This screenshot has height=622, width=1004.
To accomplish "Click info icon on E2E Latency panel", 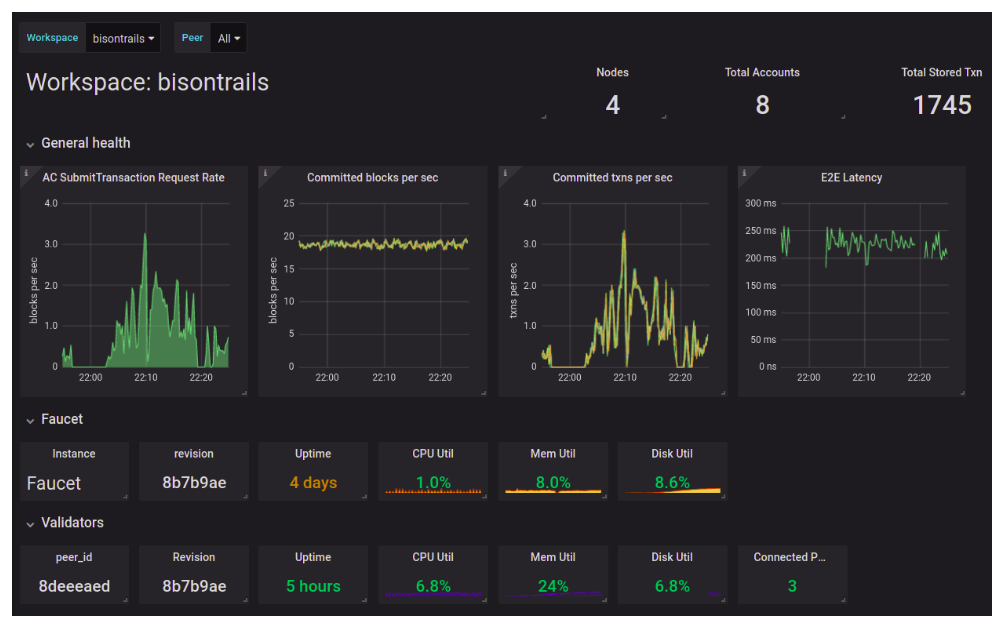I will coord(744,173).
